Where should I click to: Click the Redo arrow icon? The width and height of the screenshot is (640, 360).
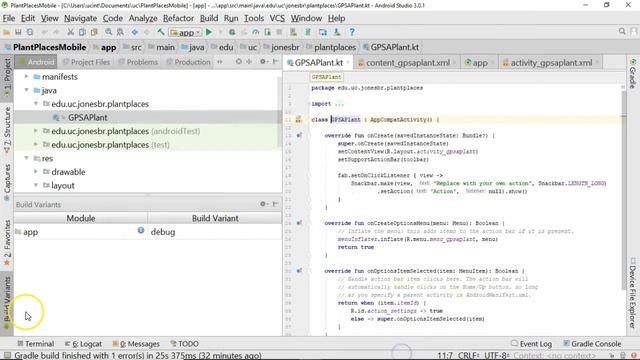coord(56,32)
